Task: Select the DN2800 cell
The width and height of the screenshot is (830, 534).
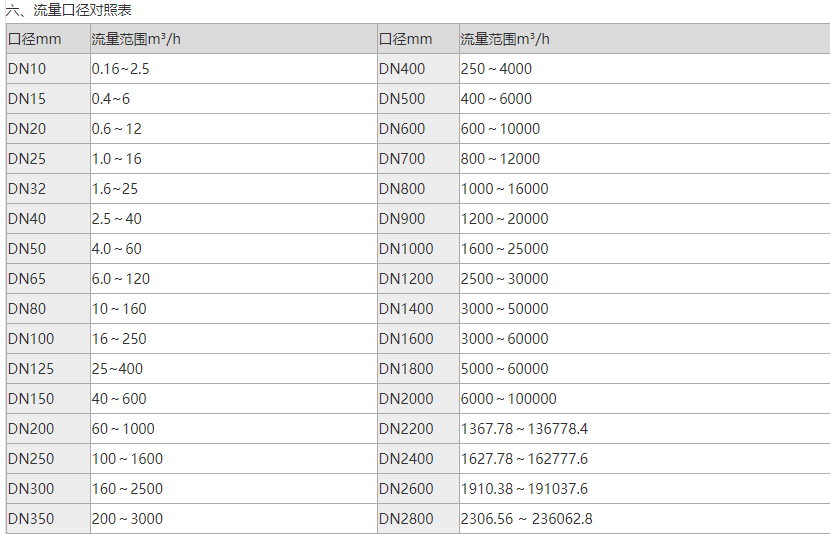Action: [406, 519]
